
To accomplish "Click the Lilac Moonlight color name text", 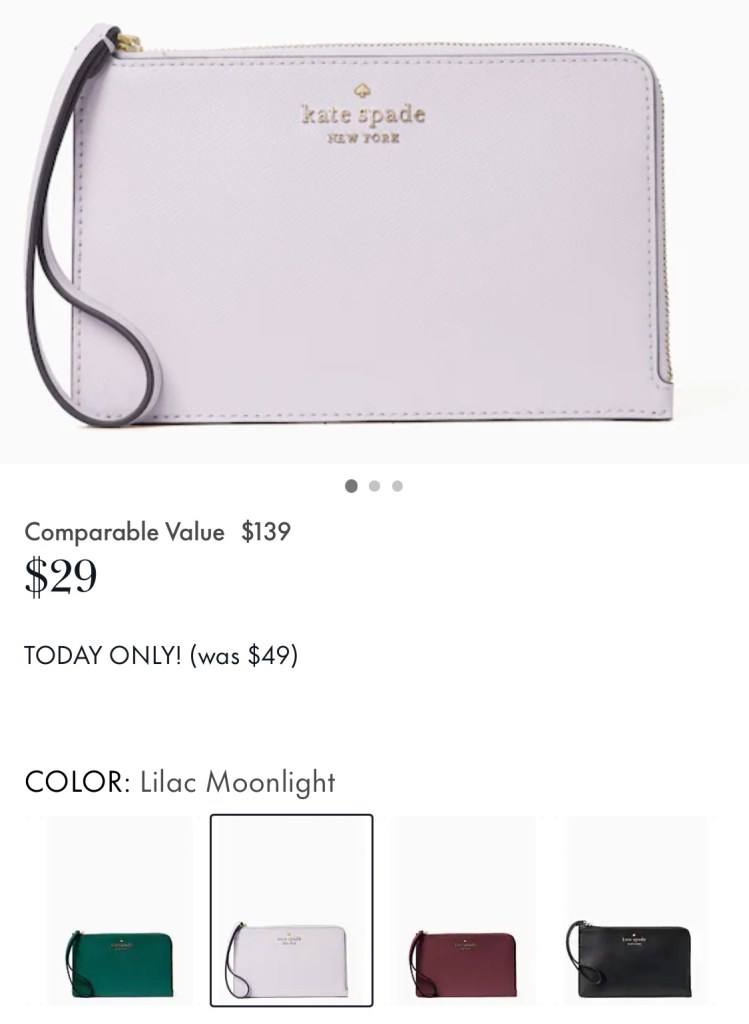I will tap(238, 782).
